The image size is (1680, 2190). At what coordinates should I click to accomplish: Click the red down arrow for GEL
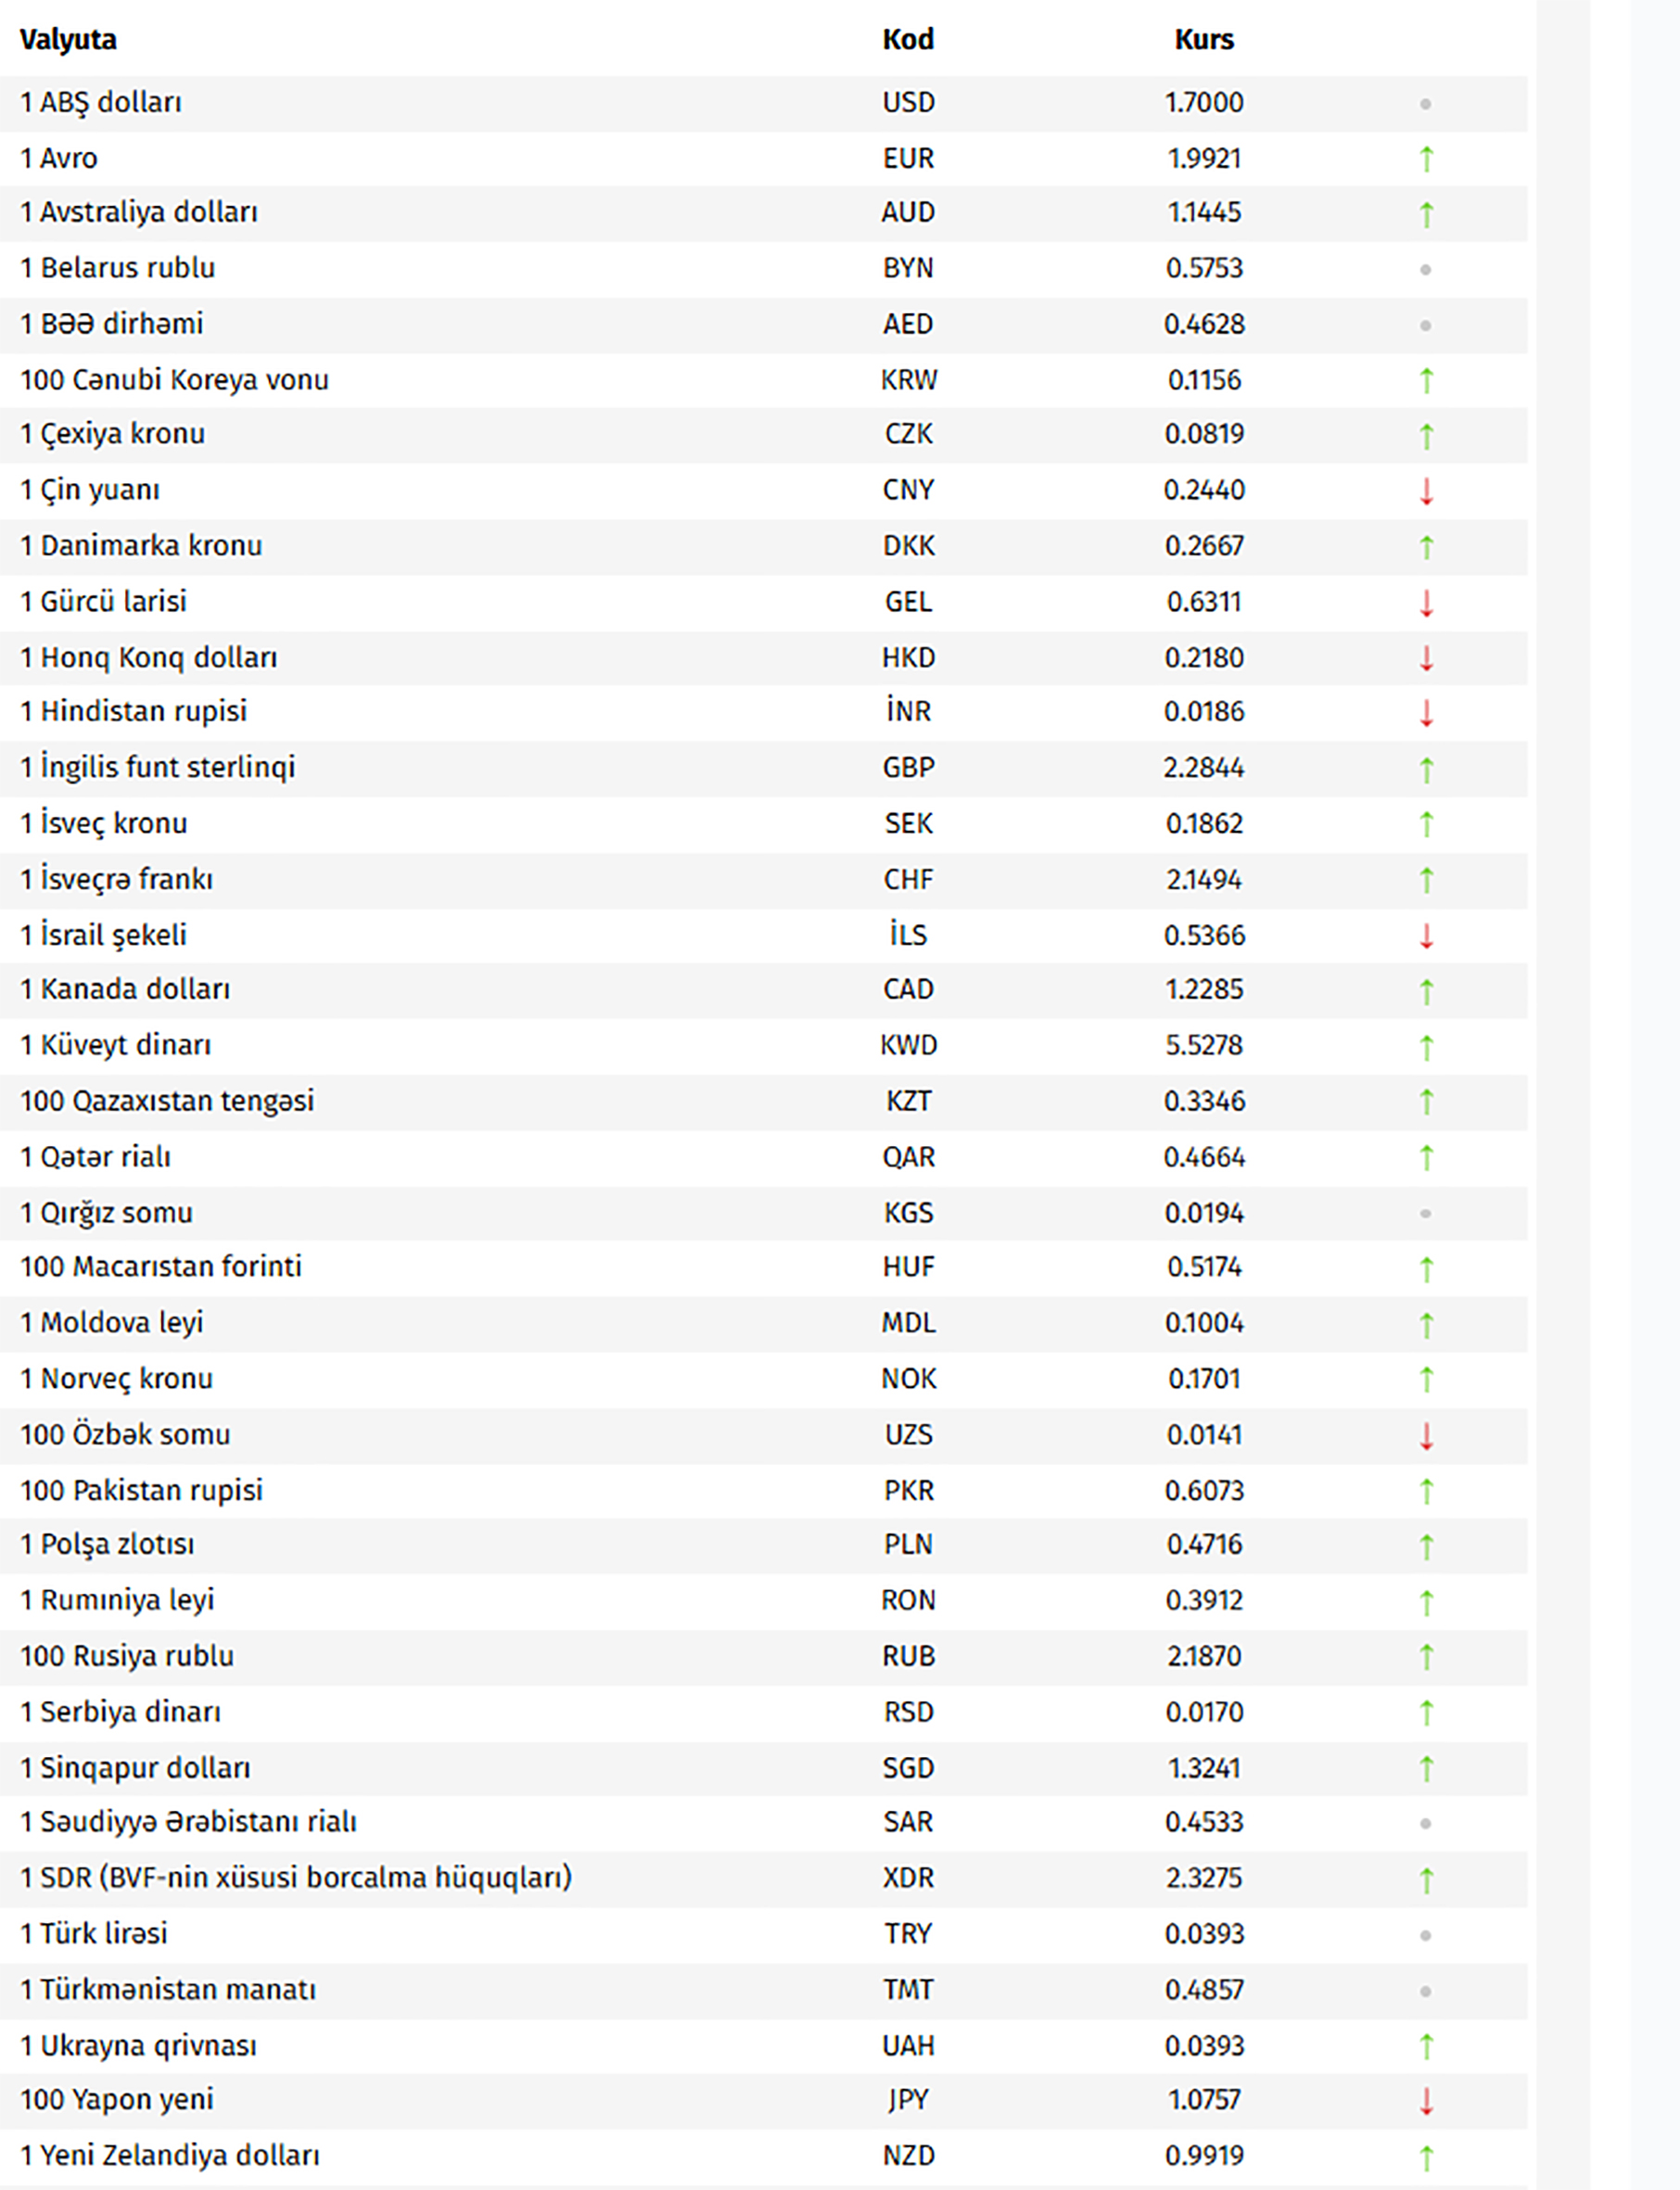[1426, 603]
